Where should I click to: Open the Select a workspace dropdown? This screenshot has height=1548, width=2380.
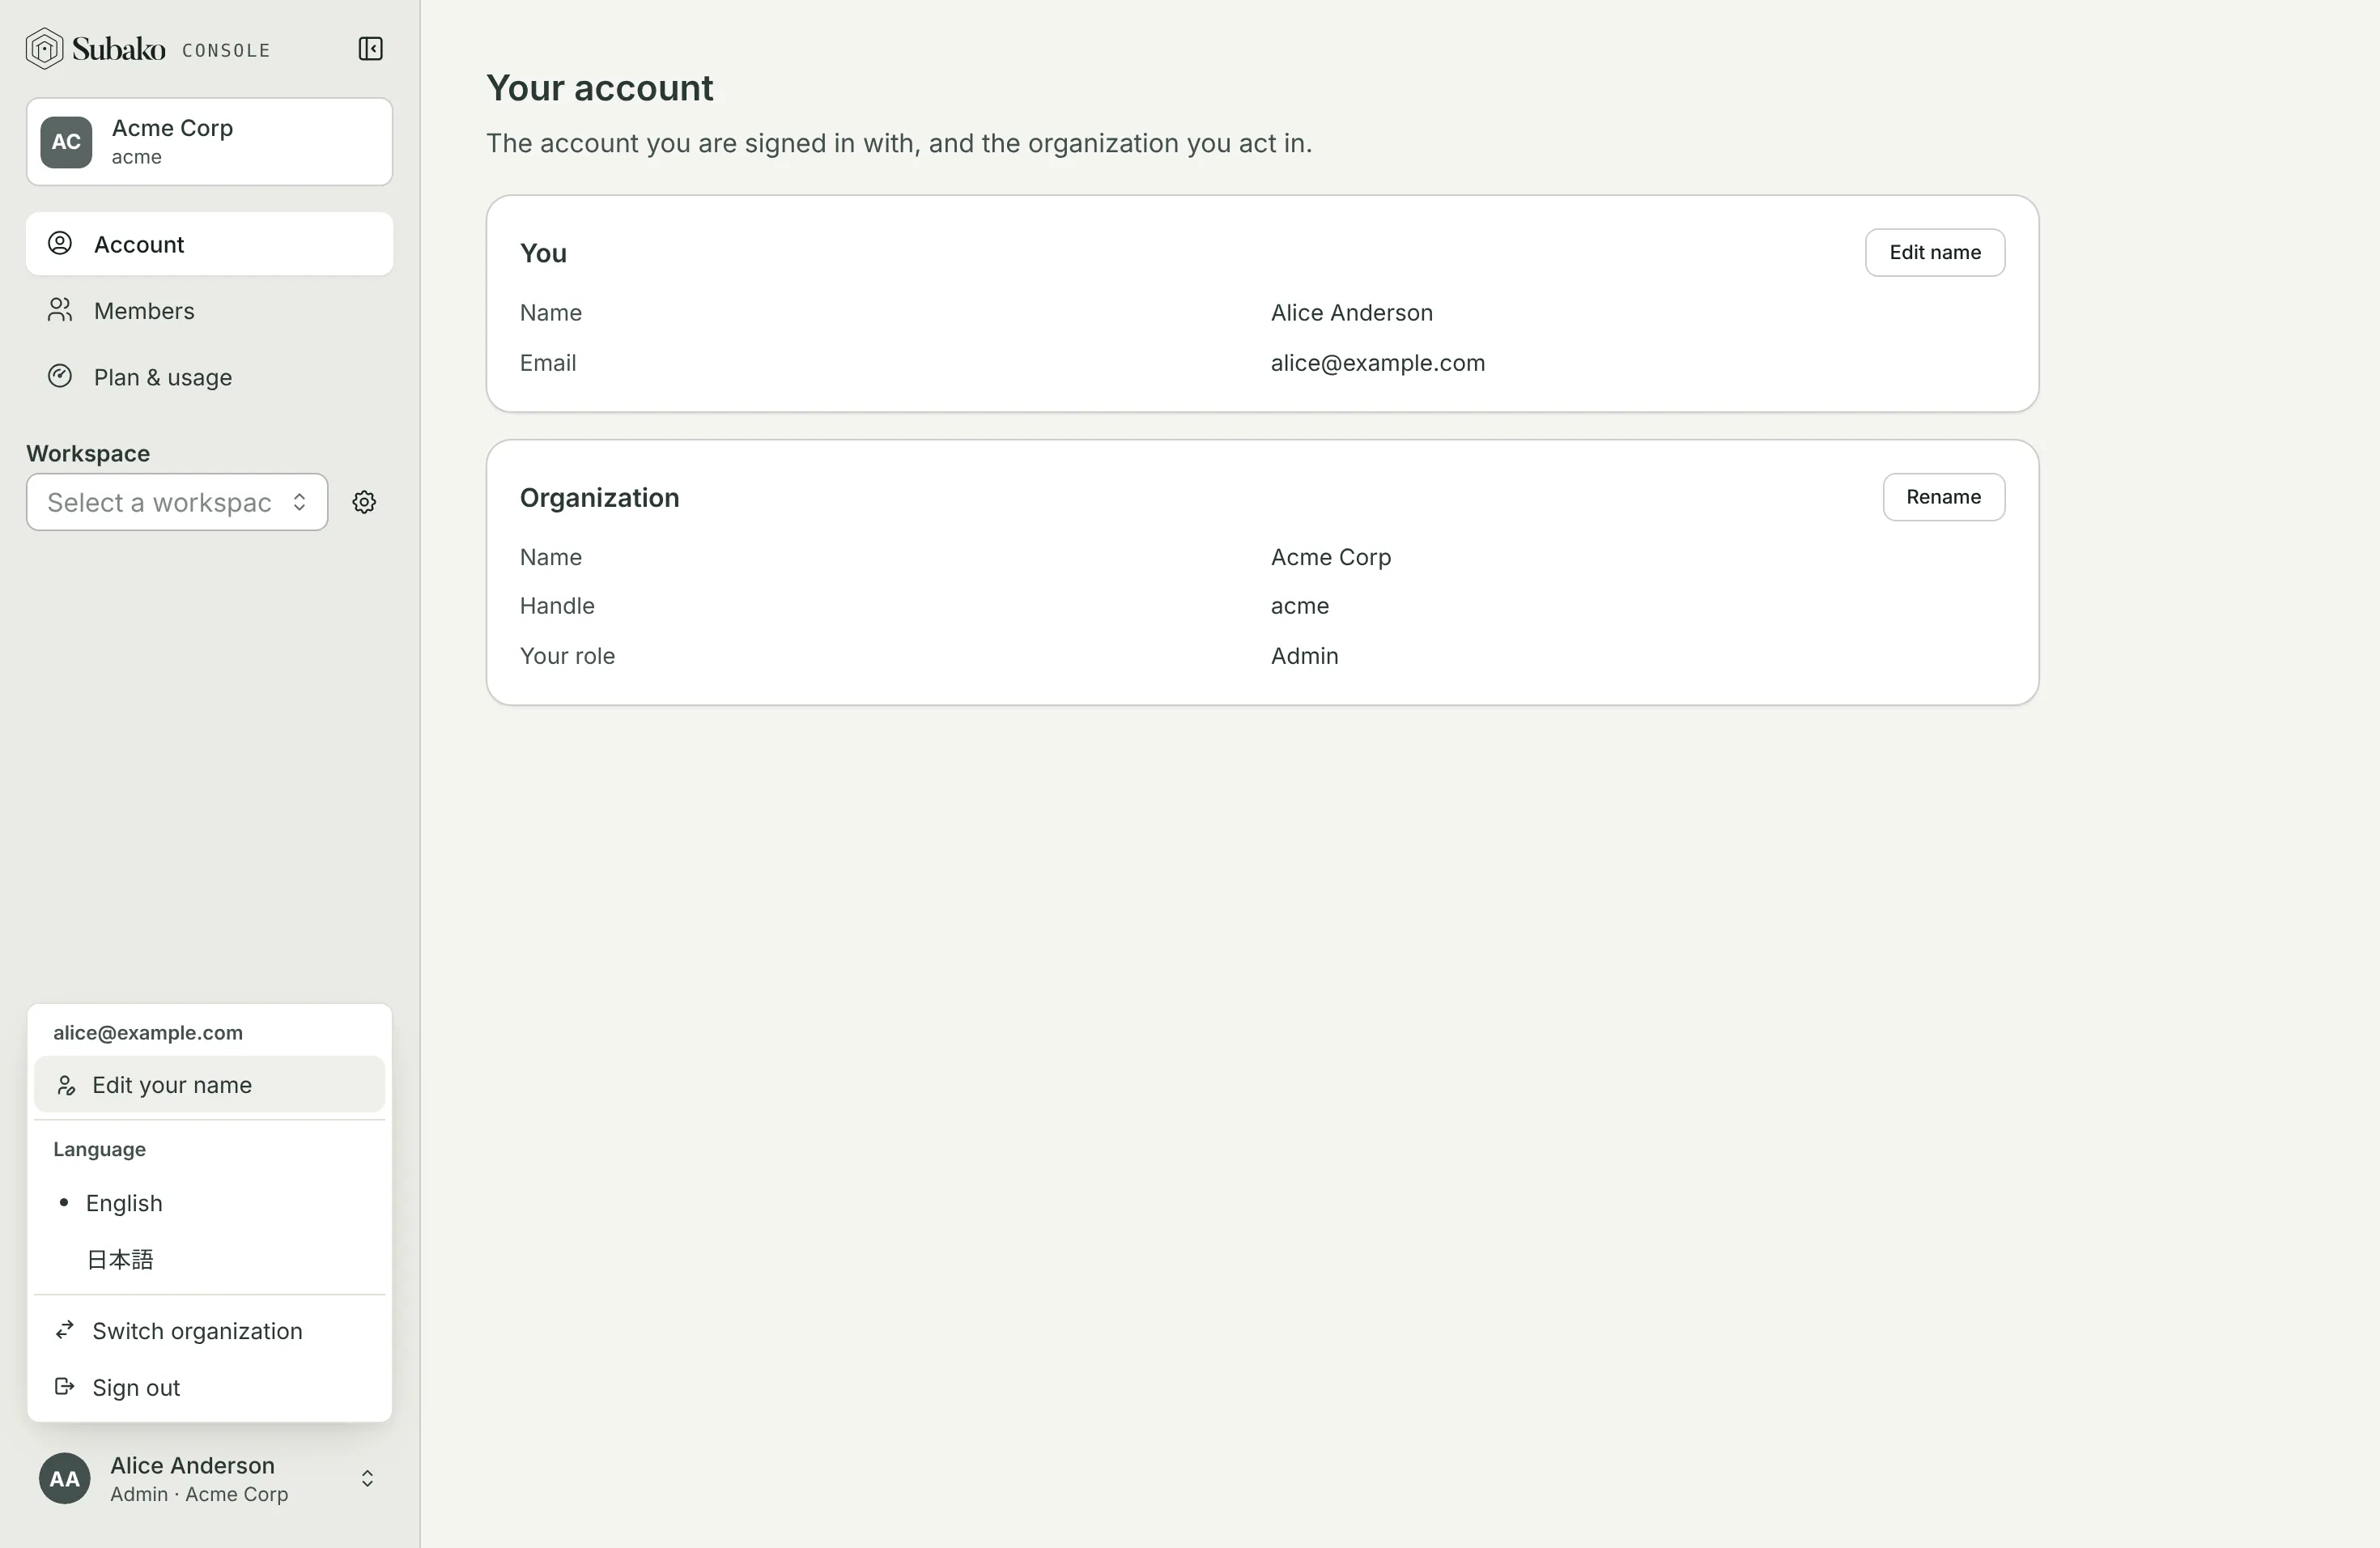pos(177,502)
